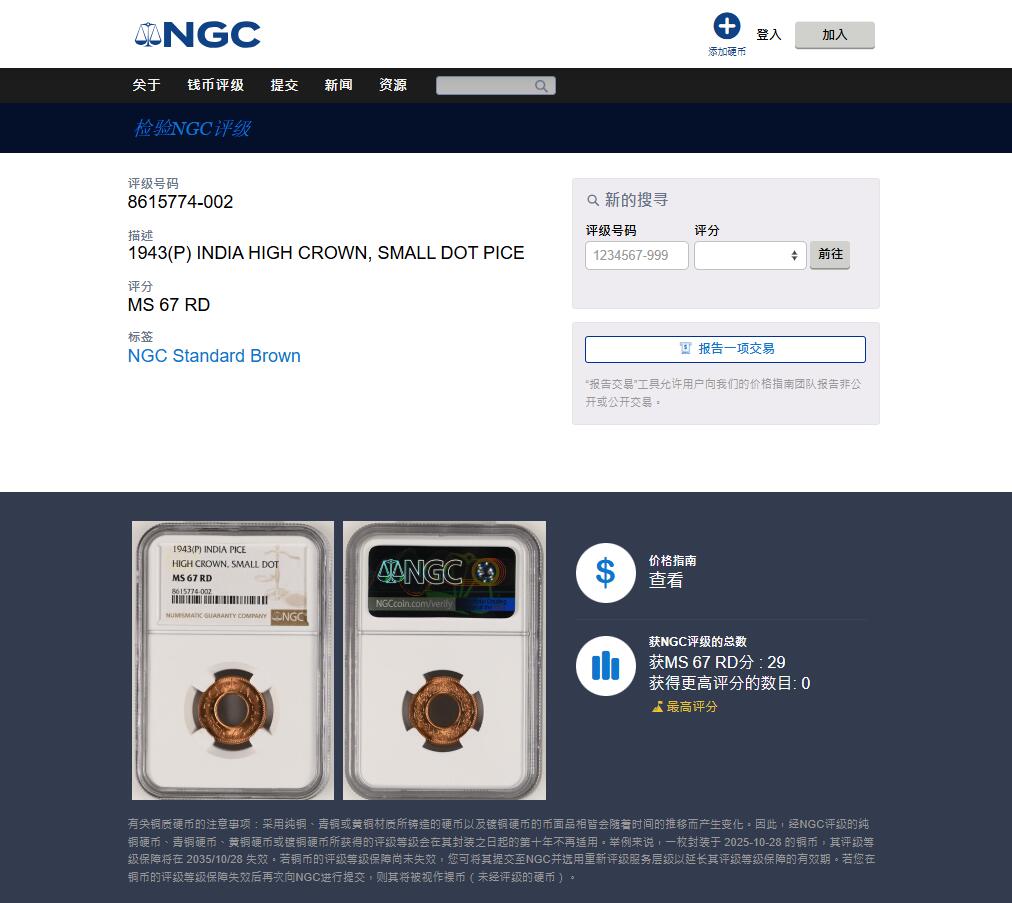Click the NGC scales logo
The height and width of the screenshot is (903, 1012).
click(197, 35)
